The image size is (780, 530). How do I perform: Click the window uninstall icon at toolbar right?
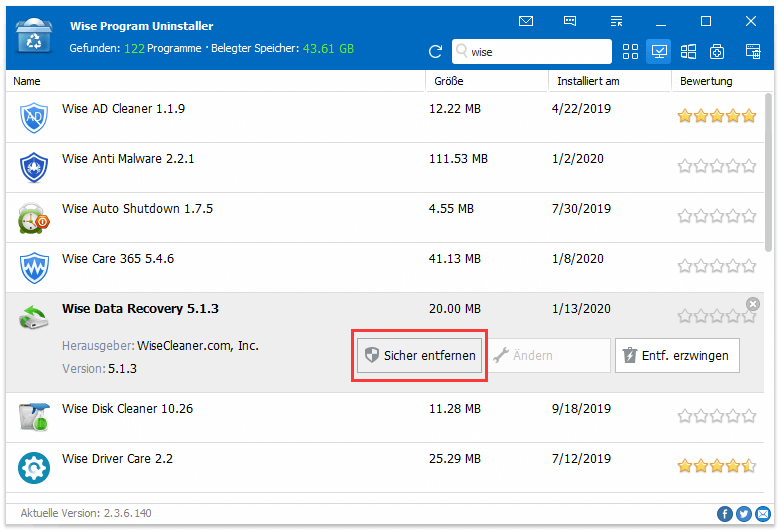tap(753, 51)
